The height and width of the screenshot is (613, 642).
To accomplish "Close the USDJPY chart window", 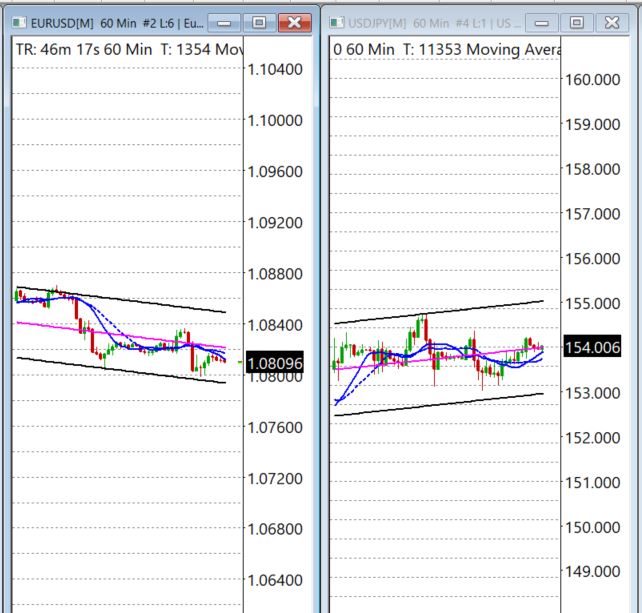I will point(612,23).
